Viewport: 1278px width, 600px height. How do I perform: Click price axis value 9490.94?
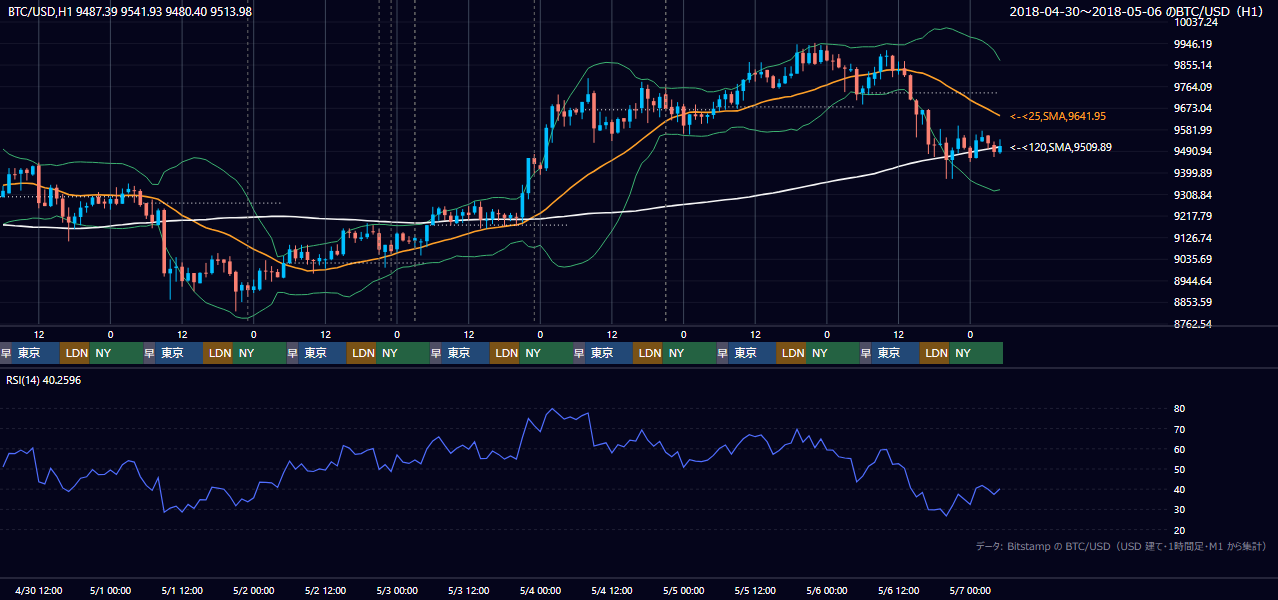click(1193, 151)
